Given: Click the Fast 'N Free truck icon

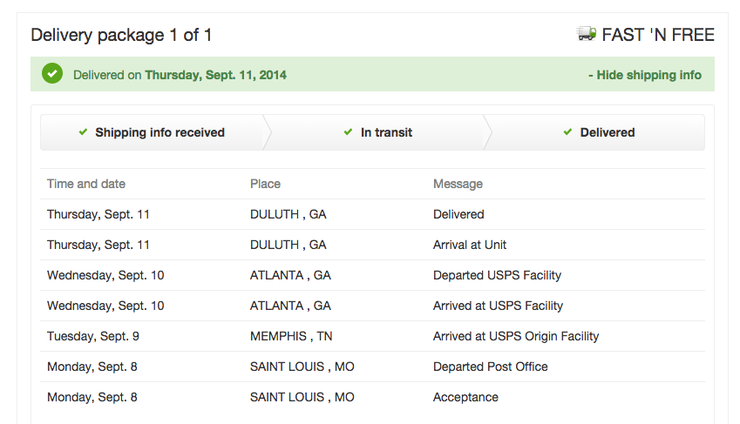Looking at the screenshot, I should 586,34.
